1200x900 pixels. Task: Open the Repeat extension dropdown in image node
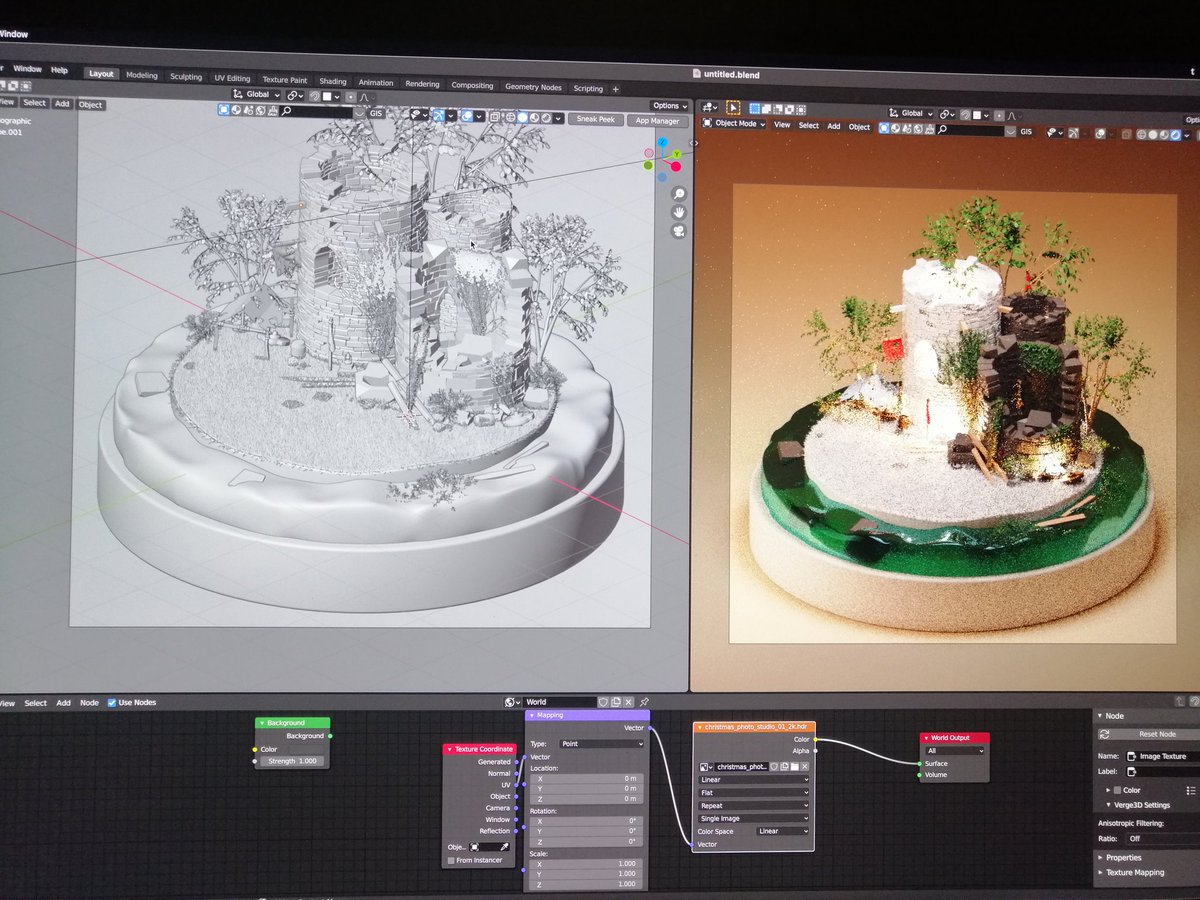(x=753, y=805)
